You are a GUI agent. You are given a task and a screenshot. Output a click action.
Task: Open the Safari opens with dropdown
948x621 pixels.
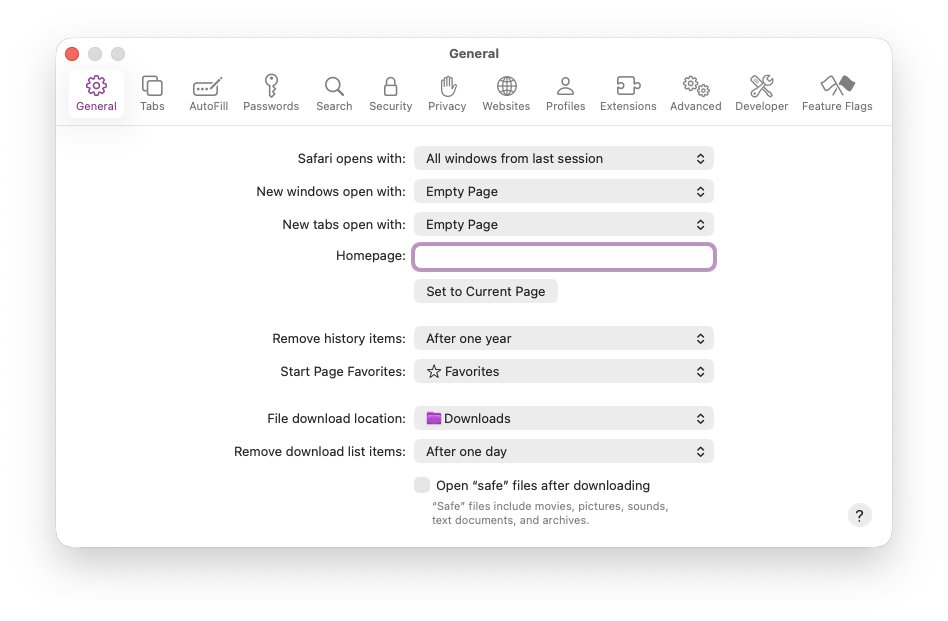(563, 158)
